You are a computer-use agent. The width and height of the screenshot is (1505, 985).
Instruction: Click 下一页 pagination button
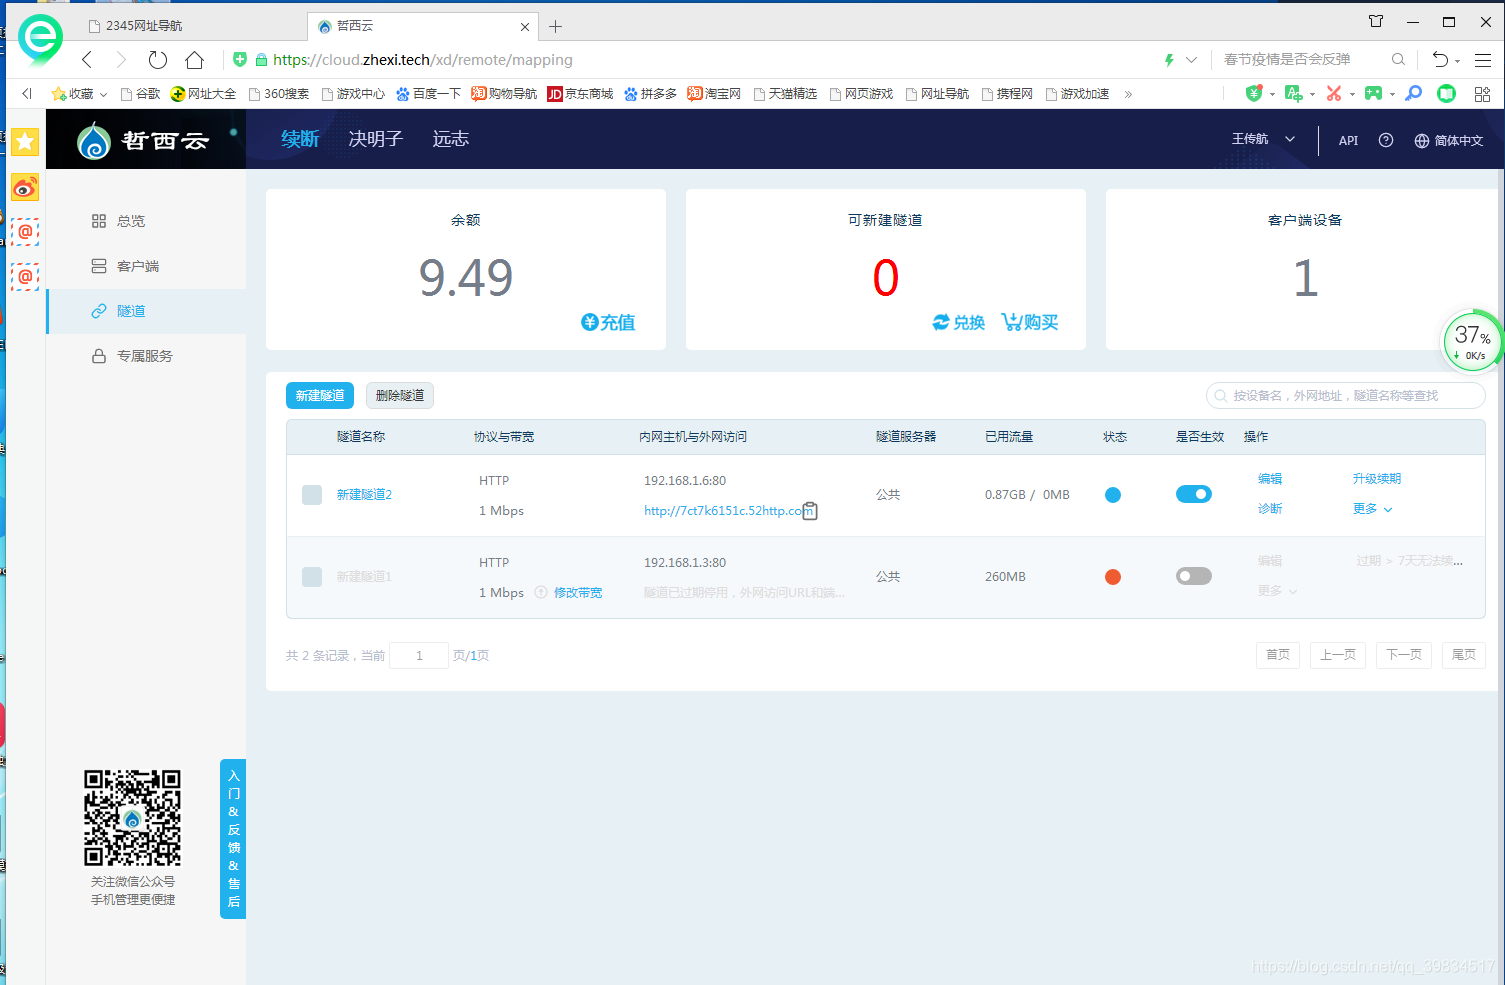1404,655
